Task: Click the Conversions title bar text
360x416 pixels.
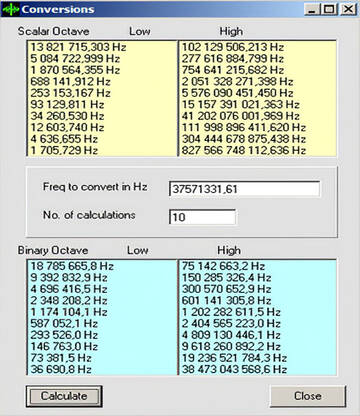Action: pos(58,9)
